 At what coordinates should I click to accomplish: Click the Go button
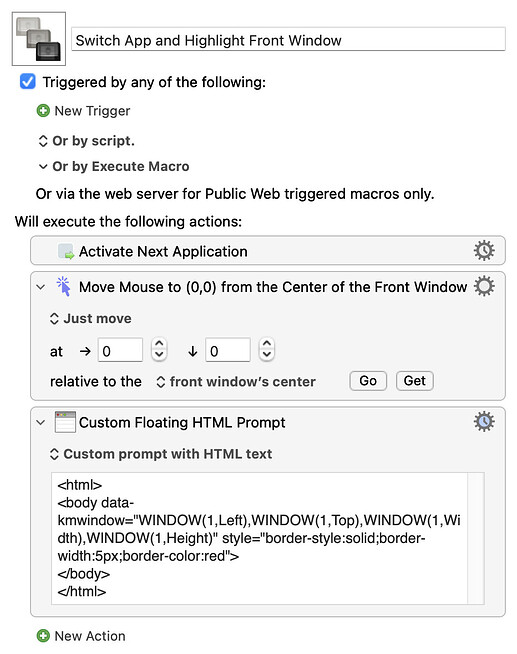[368, 381]
